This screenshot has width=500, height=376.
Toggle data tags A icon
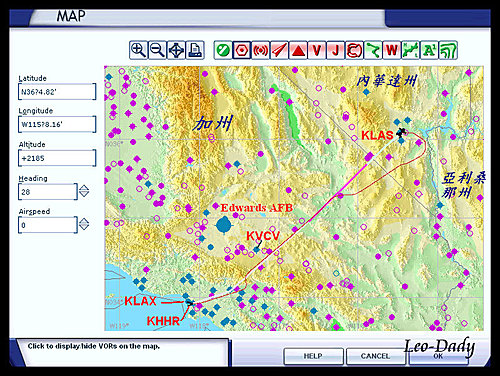coord(429,51)
